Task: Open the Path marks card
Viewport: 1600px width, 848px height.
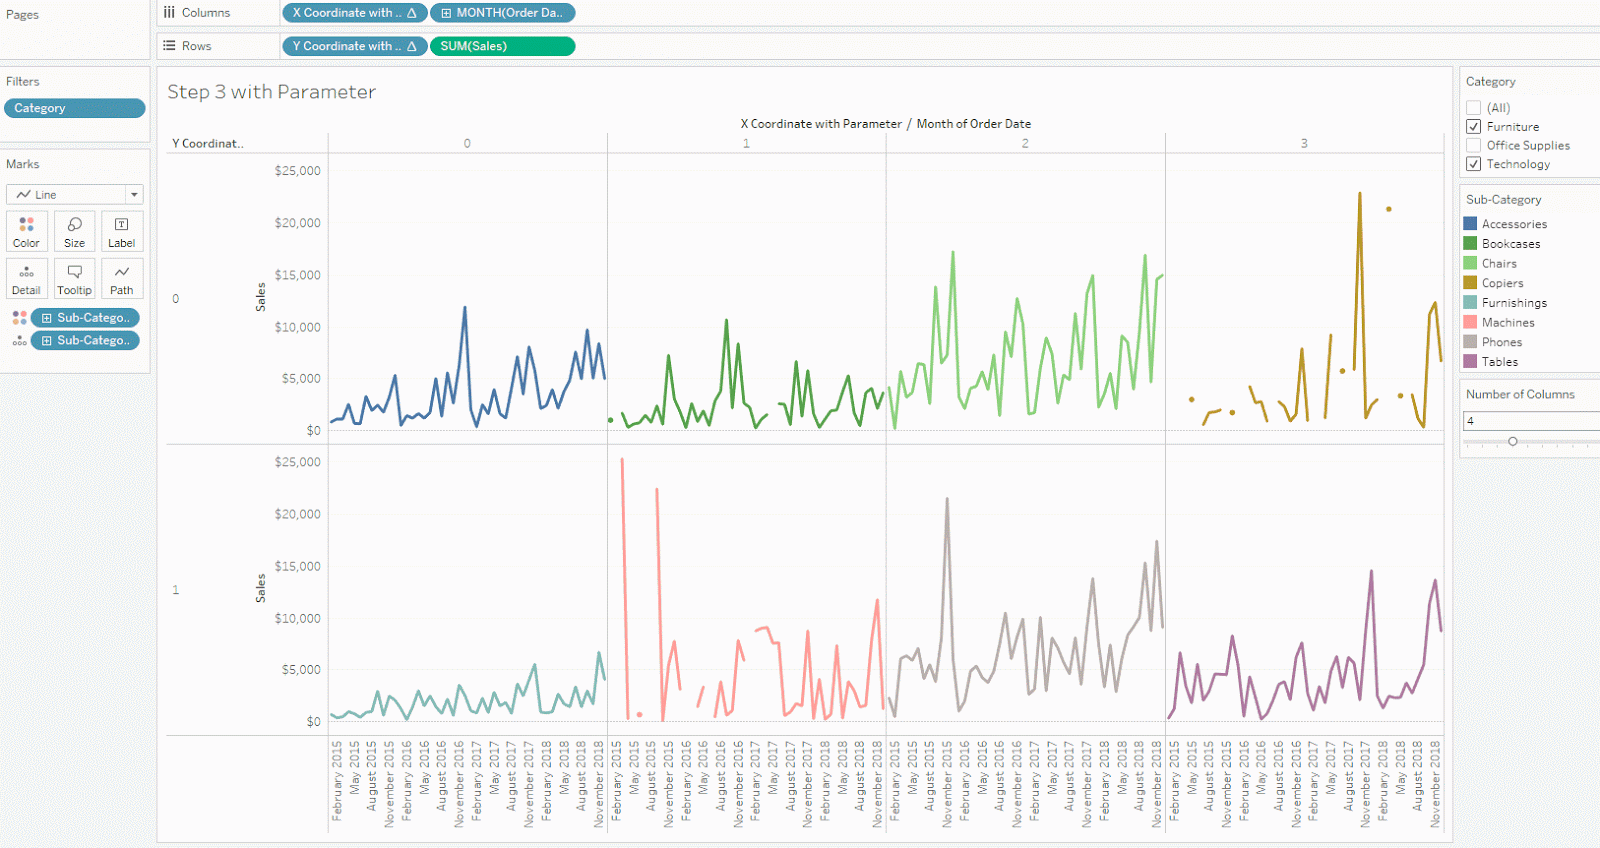Action: click(x=122, y=279)
